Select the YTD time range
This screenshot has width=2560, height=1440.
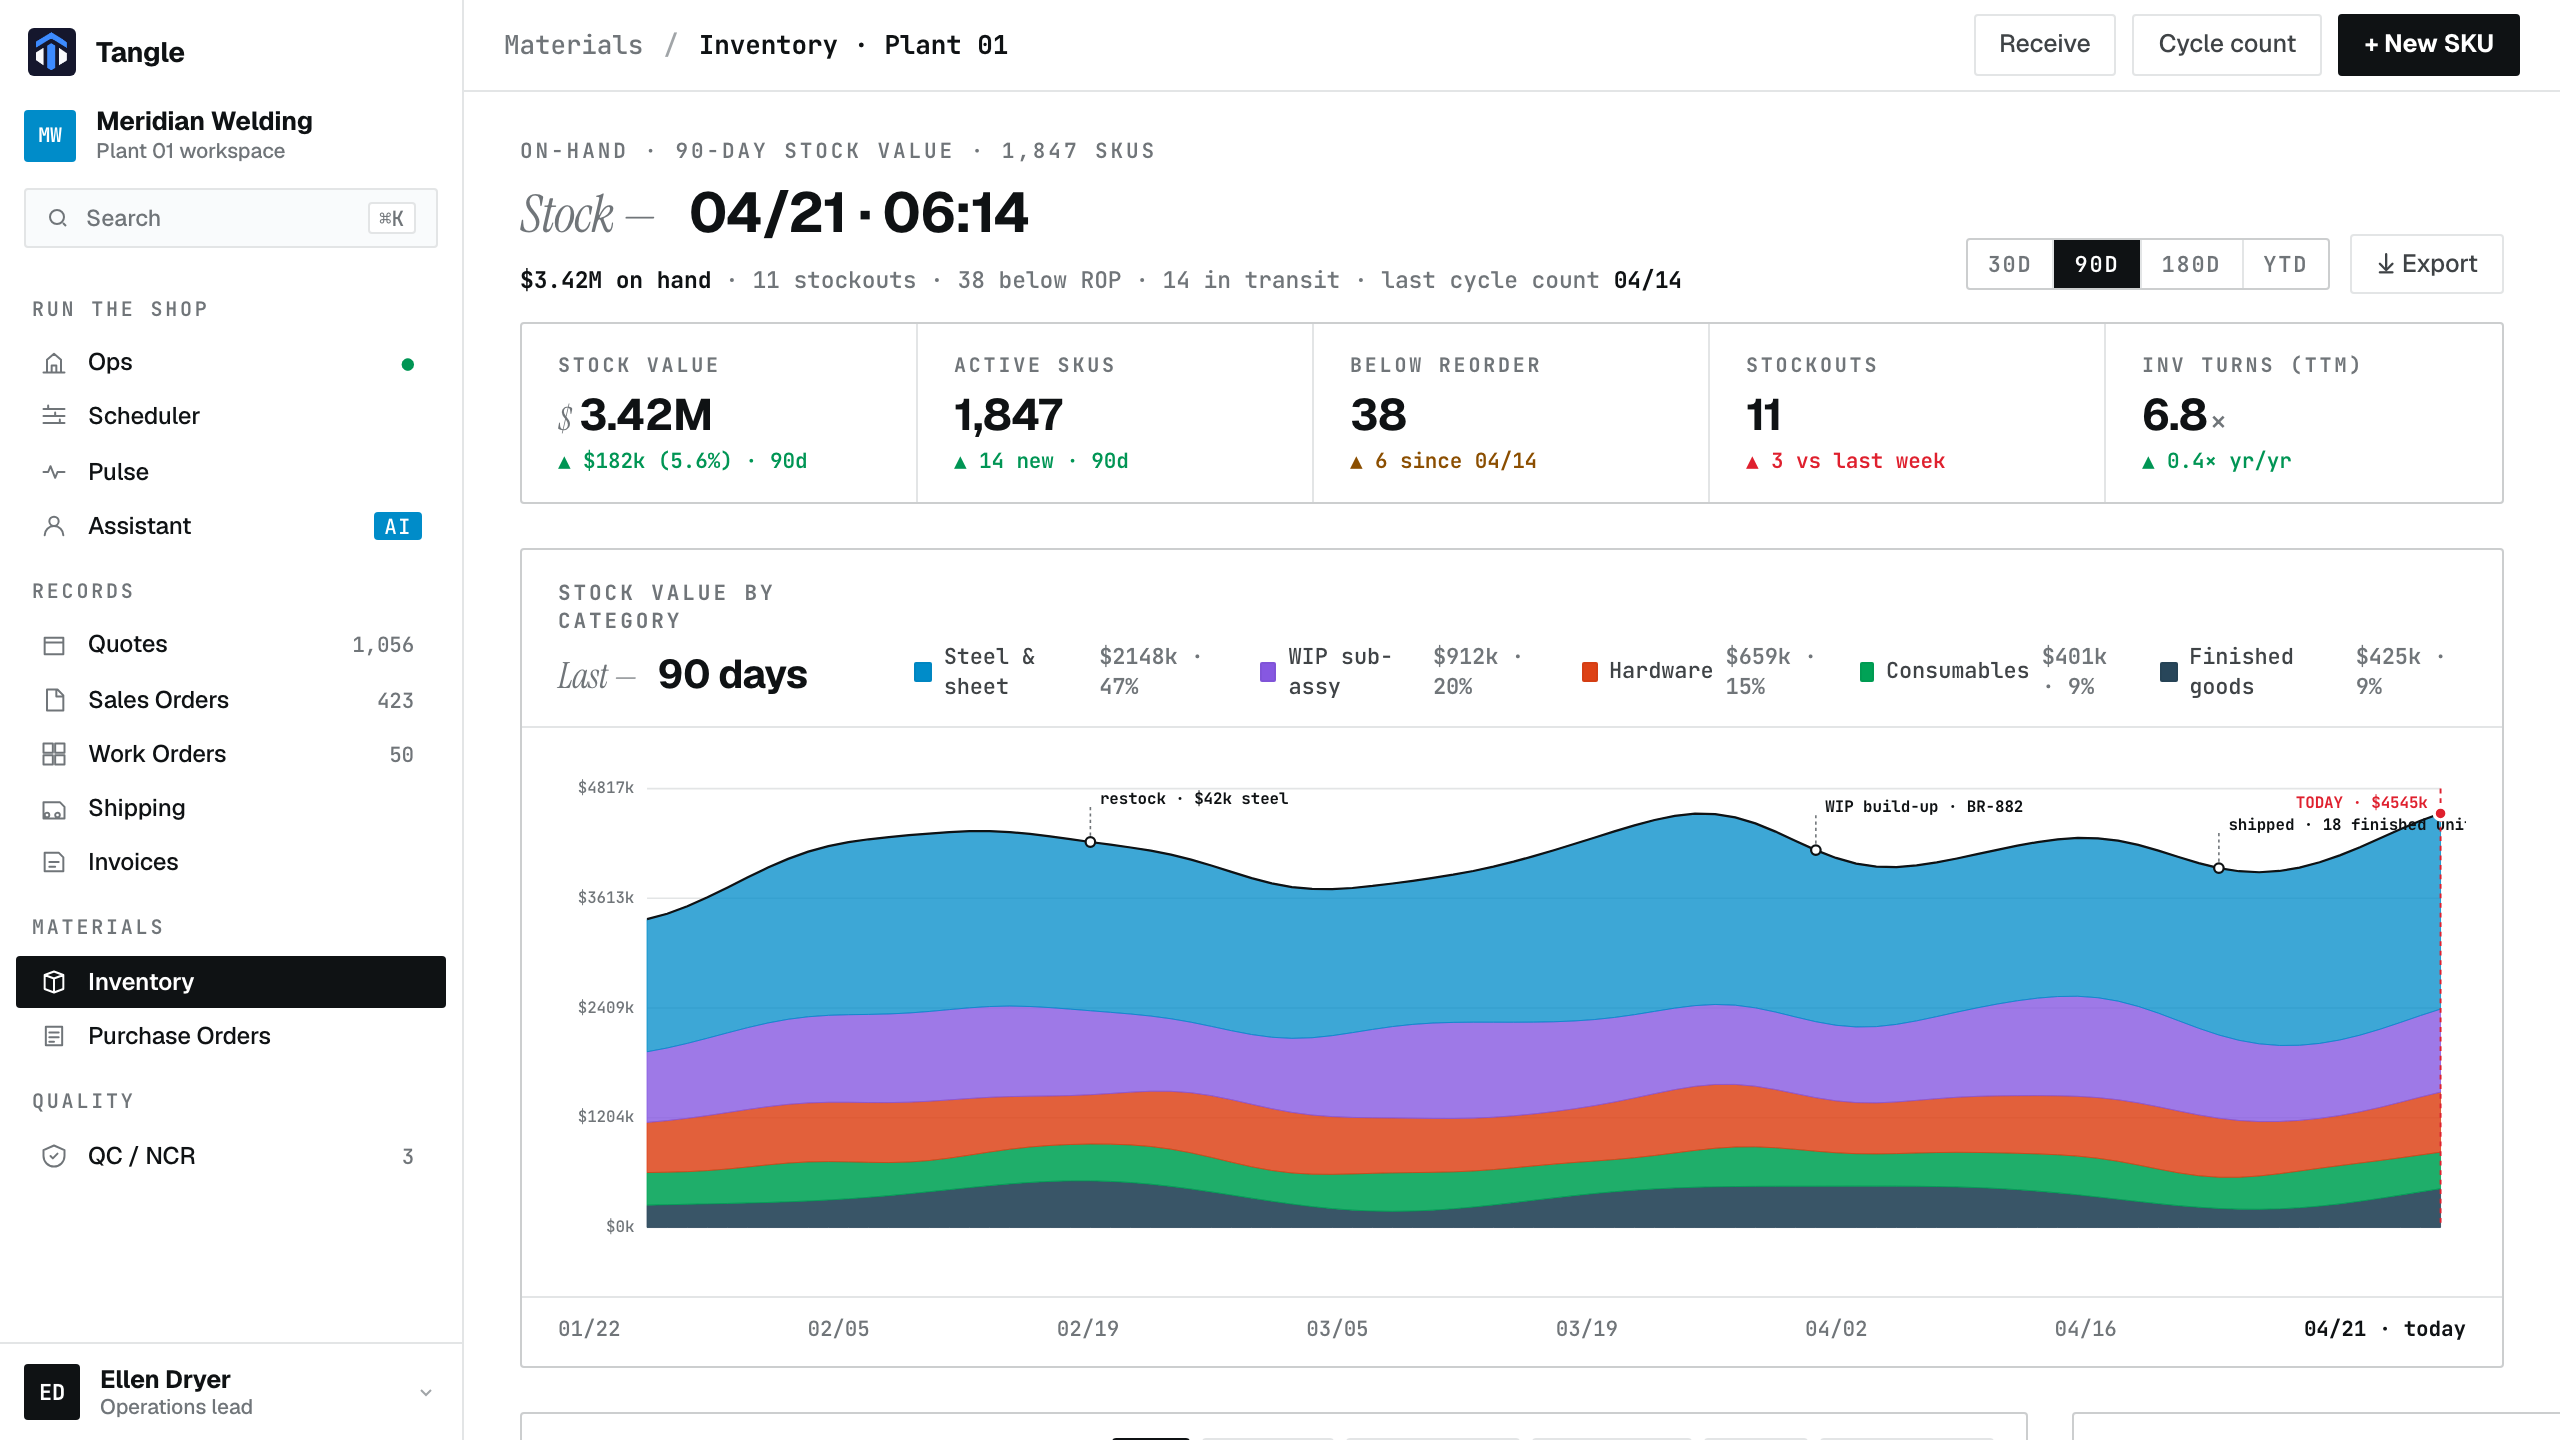[2284, 264]
